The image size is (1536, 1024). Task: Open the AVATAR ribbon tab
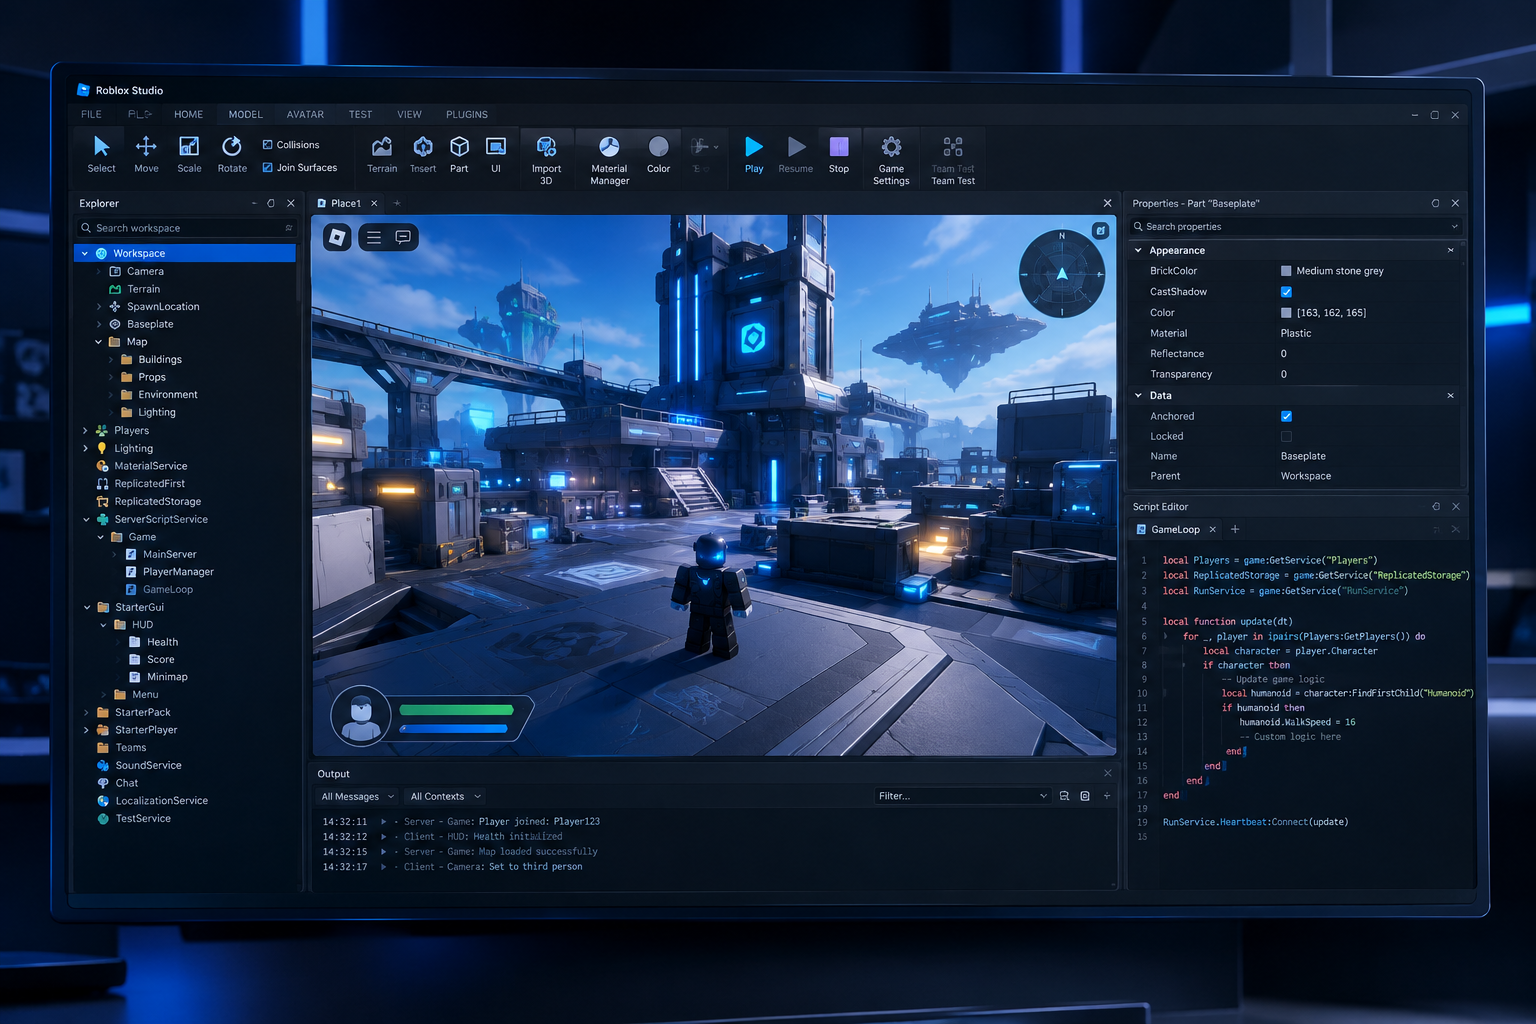(x=305, y=114)
